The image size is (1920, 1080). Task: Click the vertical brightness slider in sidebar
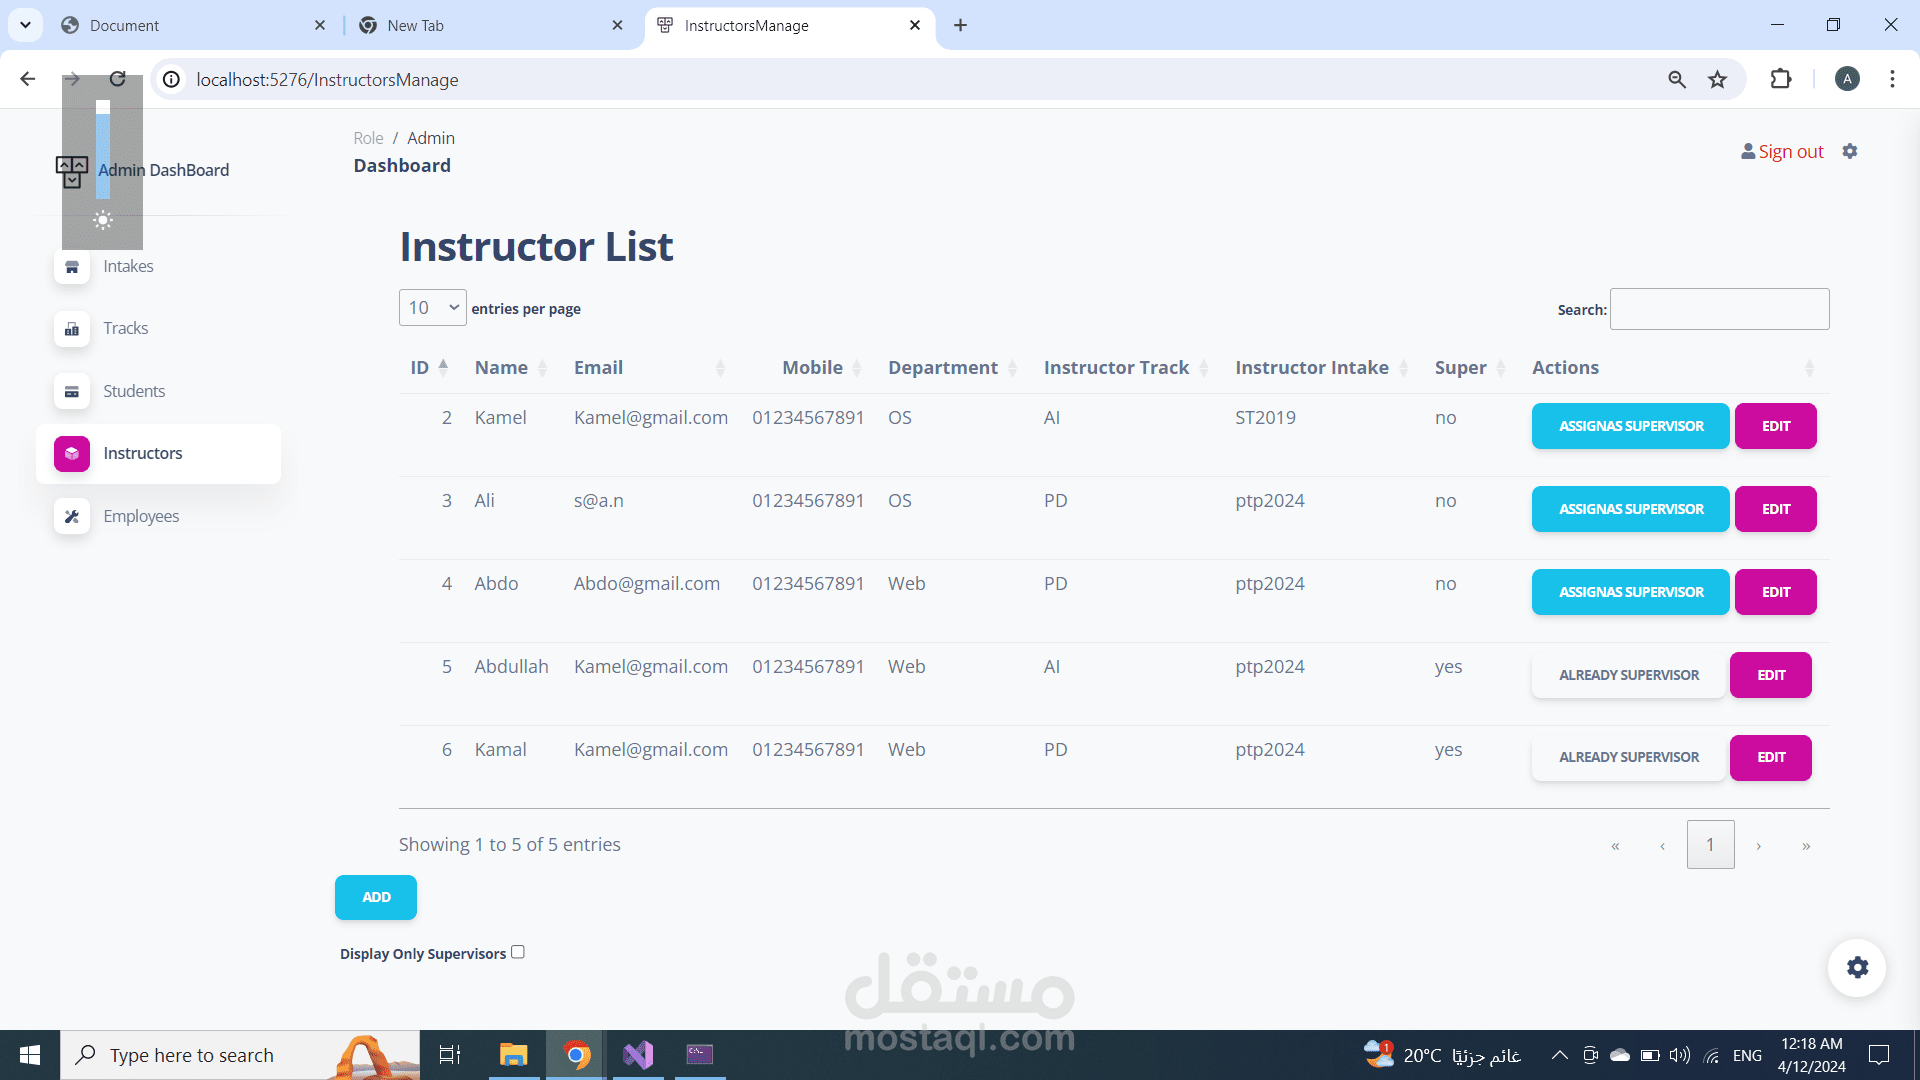[103, 150]
